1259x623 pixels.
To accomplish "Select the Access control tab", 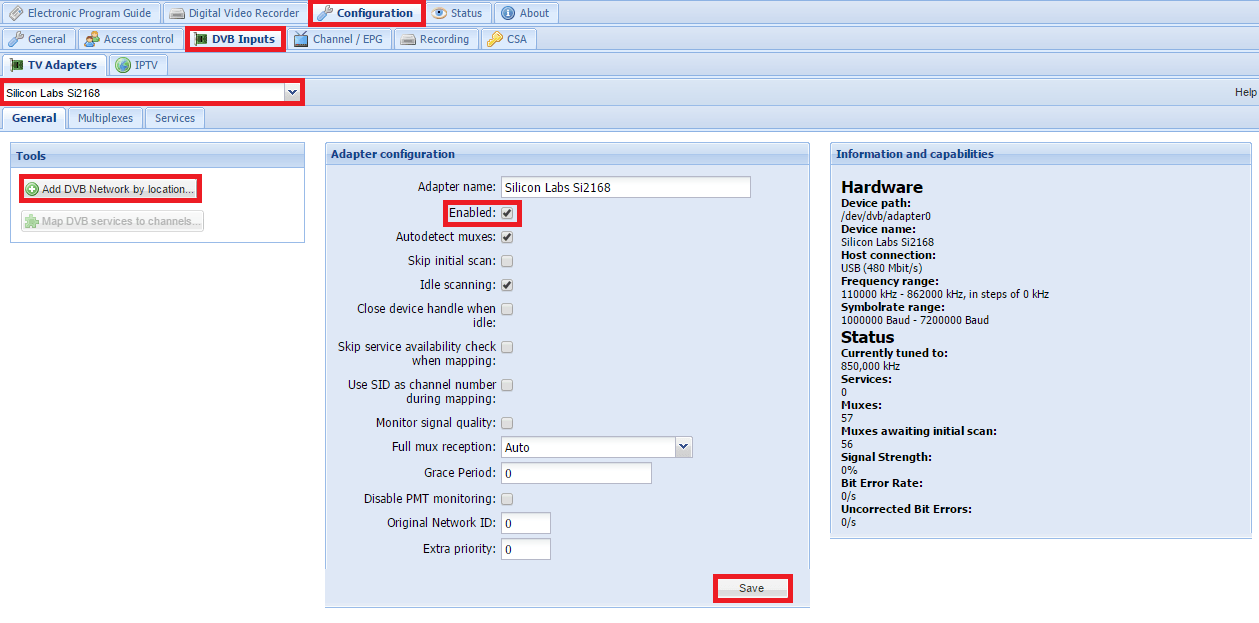I will tap(129, 39).
